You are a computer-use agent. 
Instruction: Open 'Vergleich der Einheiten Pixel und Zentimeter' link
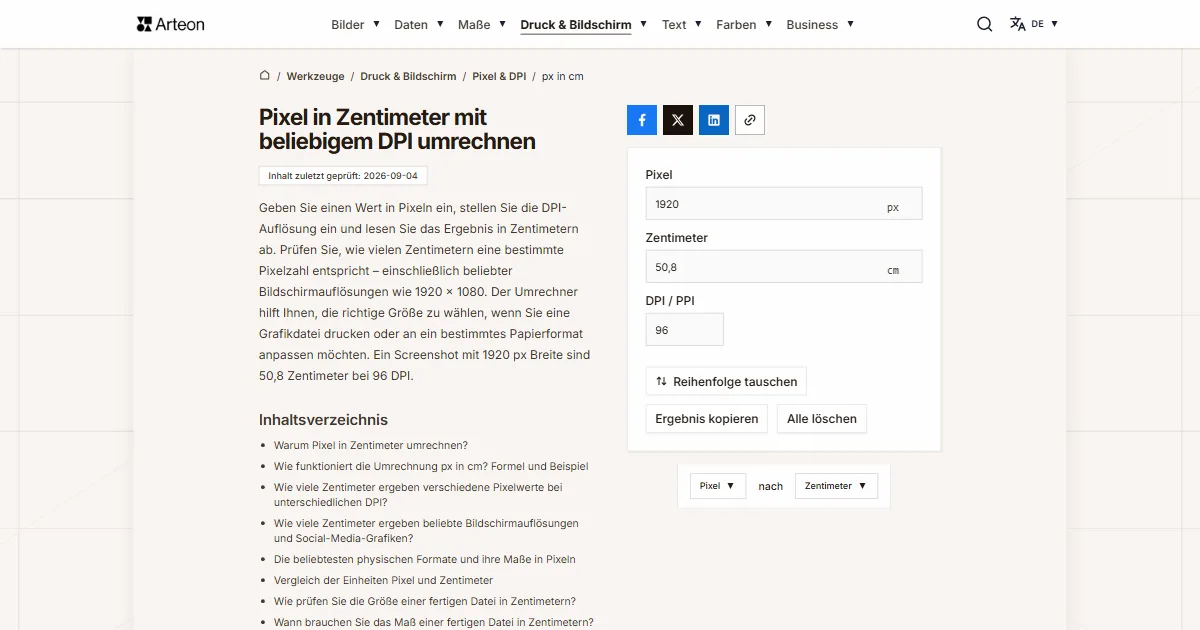pos(383,581)
